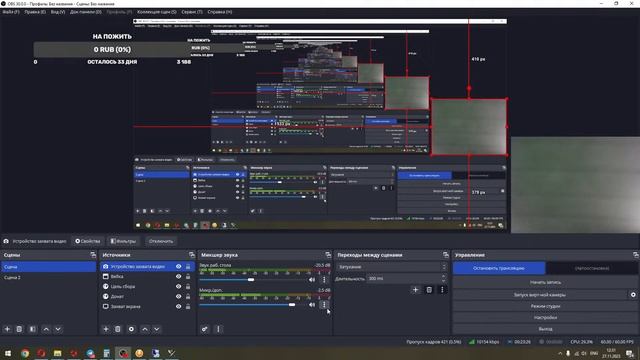Toggle lock on Вебка source

(188, 276)
